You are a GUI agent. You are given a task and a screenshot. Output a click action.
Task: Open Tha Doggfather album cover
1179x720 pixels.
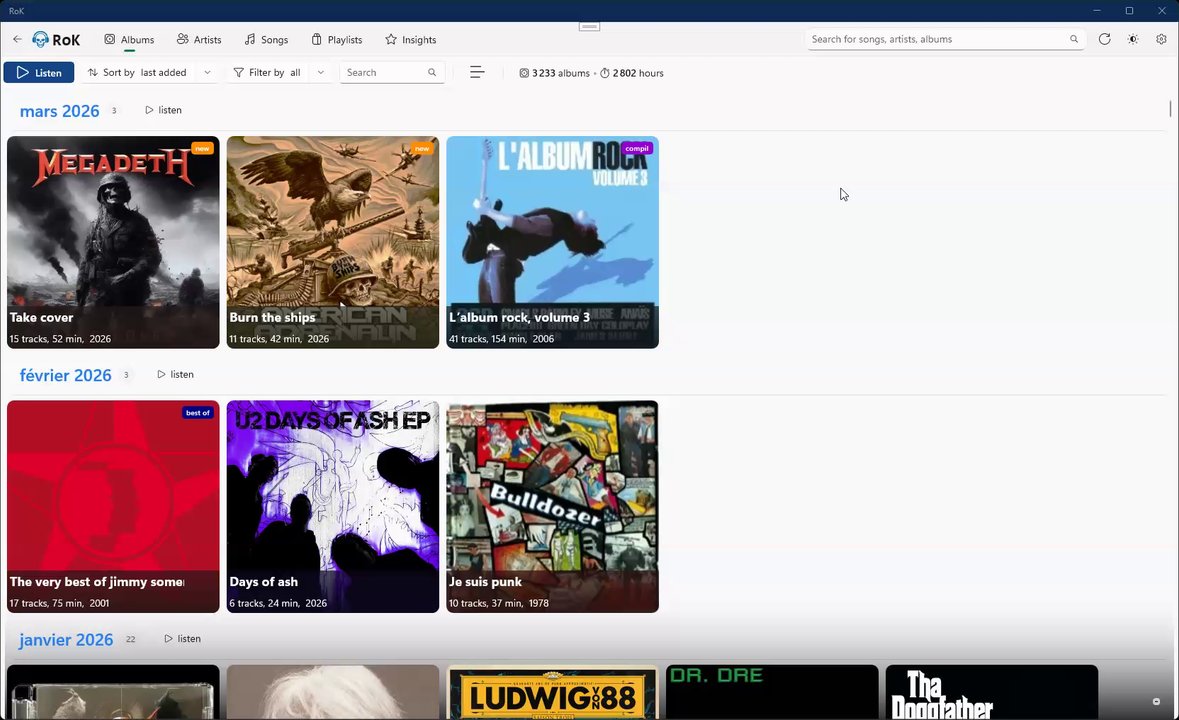tap(992, 692)
